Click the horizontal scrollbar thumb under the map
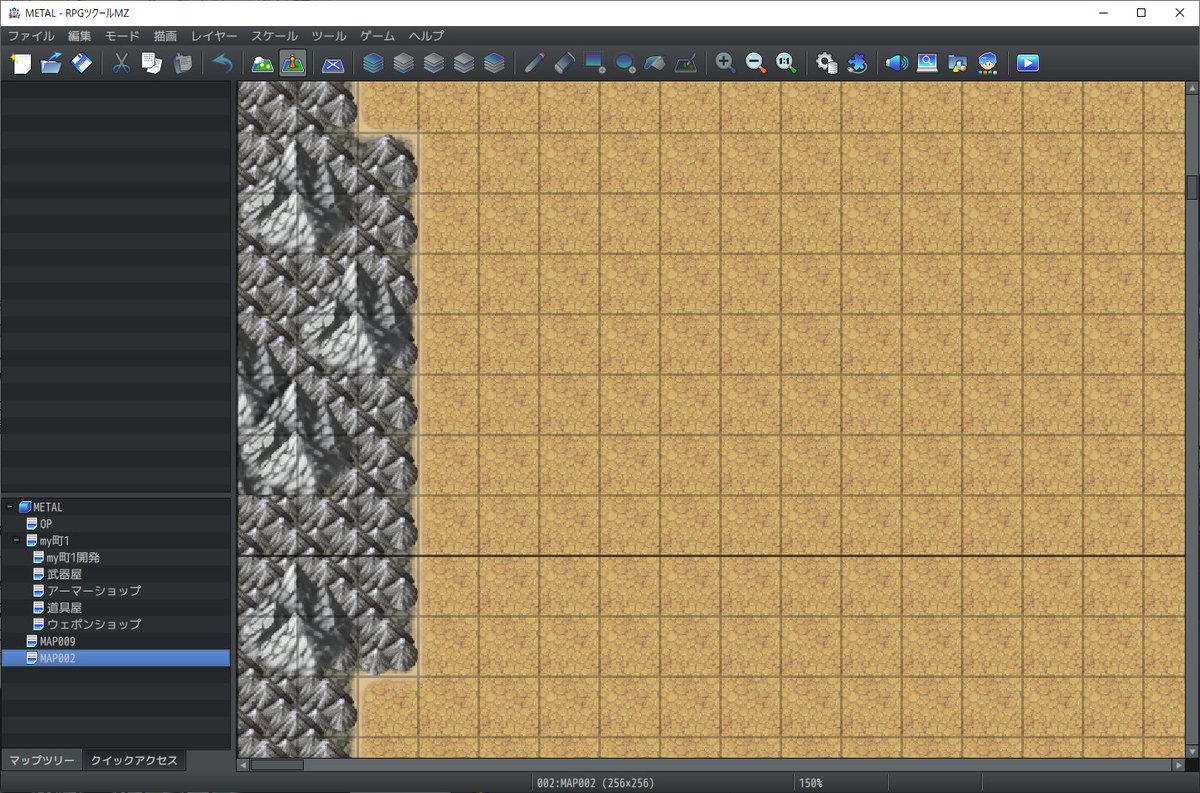The height and width of the screenshot is (793, 1200). (276, 765)
